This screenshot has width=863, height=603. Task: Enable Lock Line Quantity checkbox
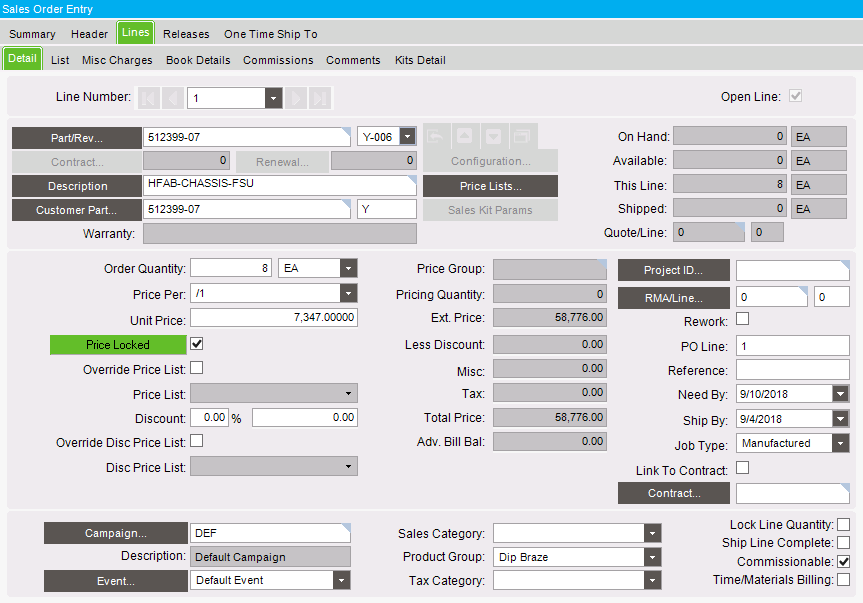tap(843, 524)
